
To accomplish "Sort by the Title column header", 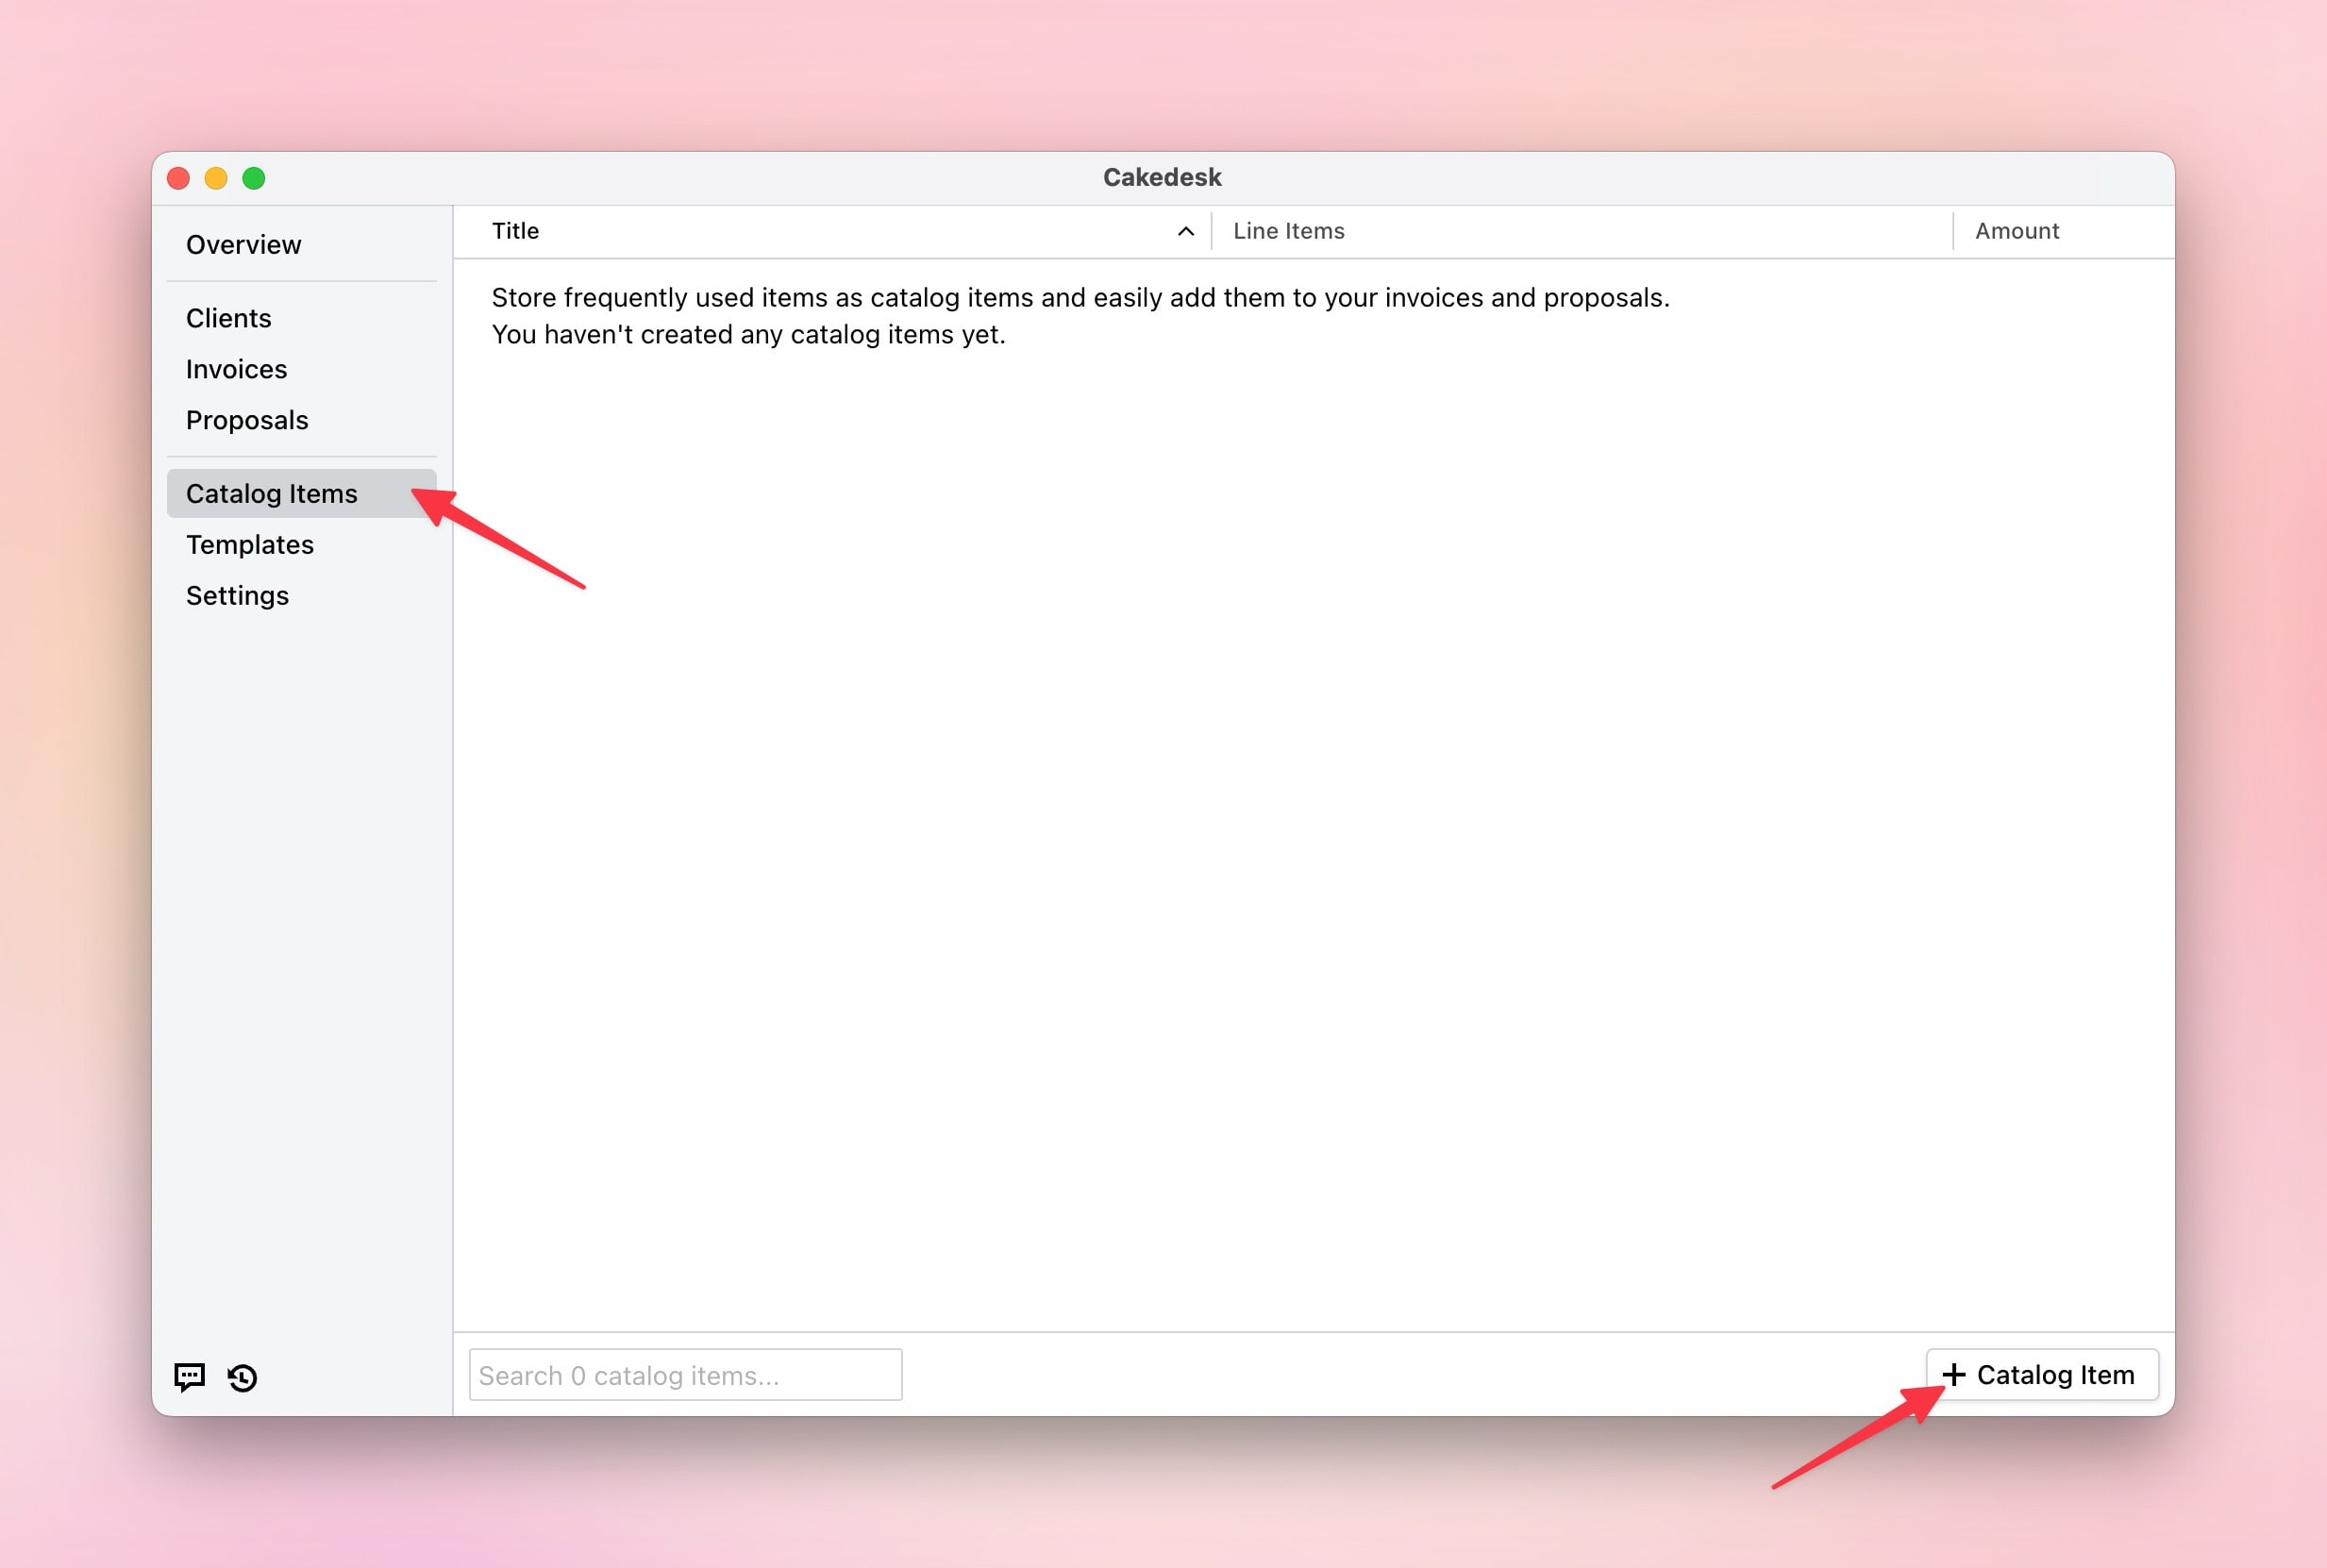I will pos(516,231).
